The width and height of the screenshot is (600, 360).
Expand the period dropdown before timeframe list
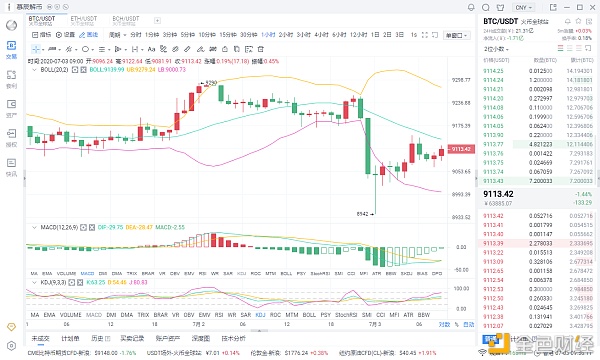117,35
